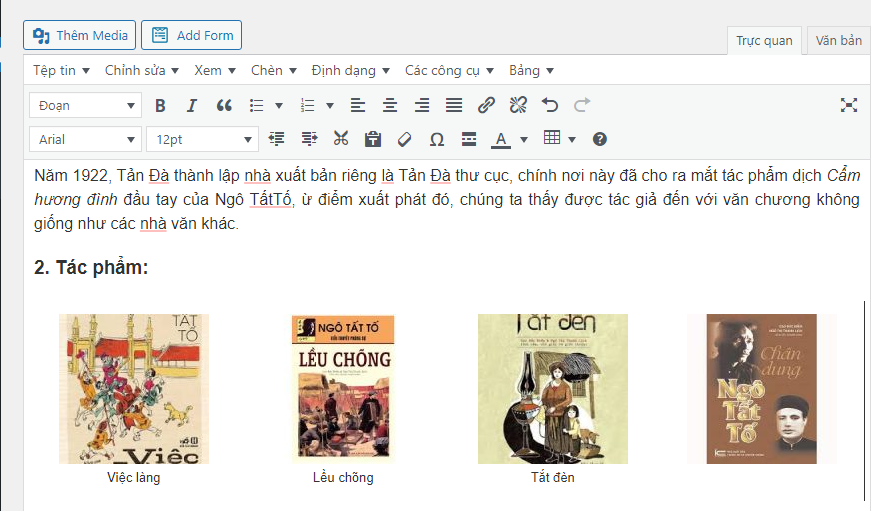Click the clear formatting eraser icon
This screenshot has height=511, width=871.
(x=405, y=139)
